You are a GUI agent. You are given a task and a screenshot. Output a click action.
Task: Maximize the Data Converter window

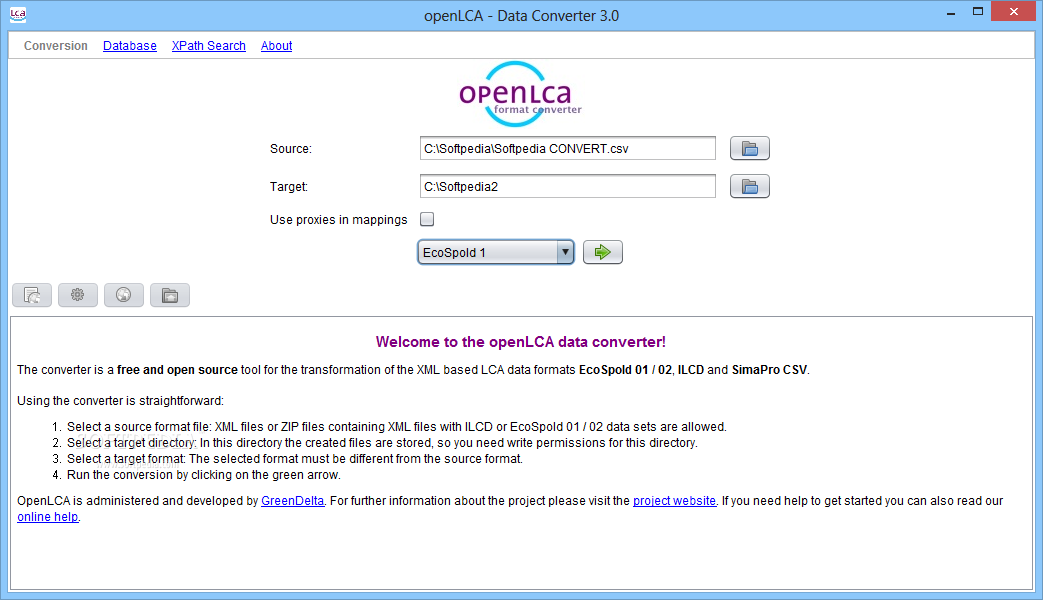(x=978, y=12)
